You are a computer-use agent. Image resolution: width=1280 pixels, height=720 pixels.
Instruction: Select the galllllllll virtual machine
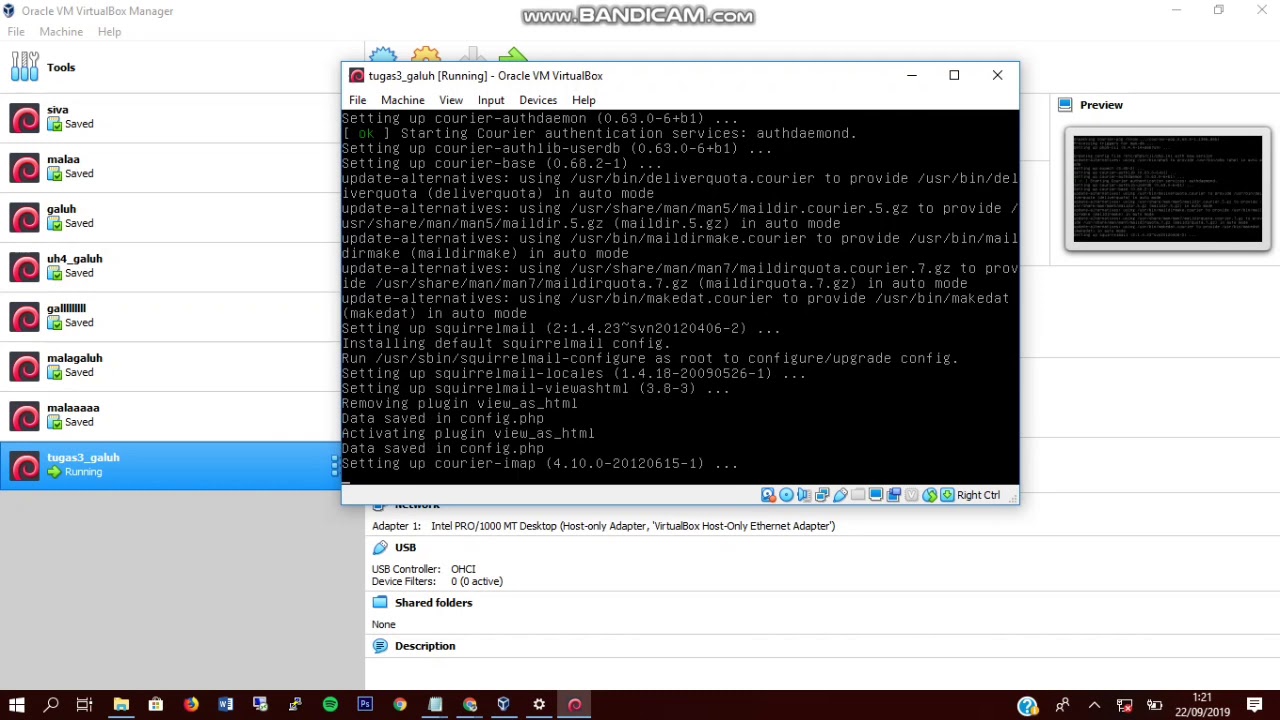click(x=170, y=316)
